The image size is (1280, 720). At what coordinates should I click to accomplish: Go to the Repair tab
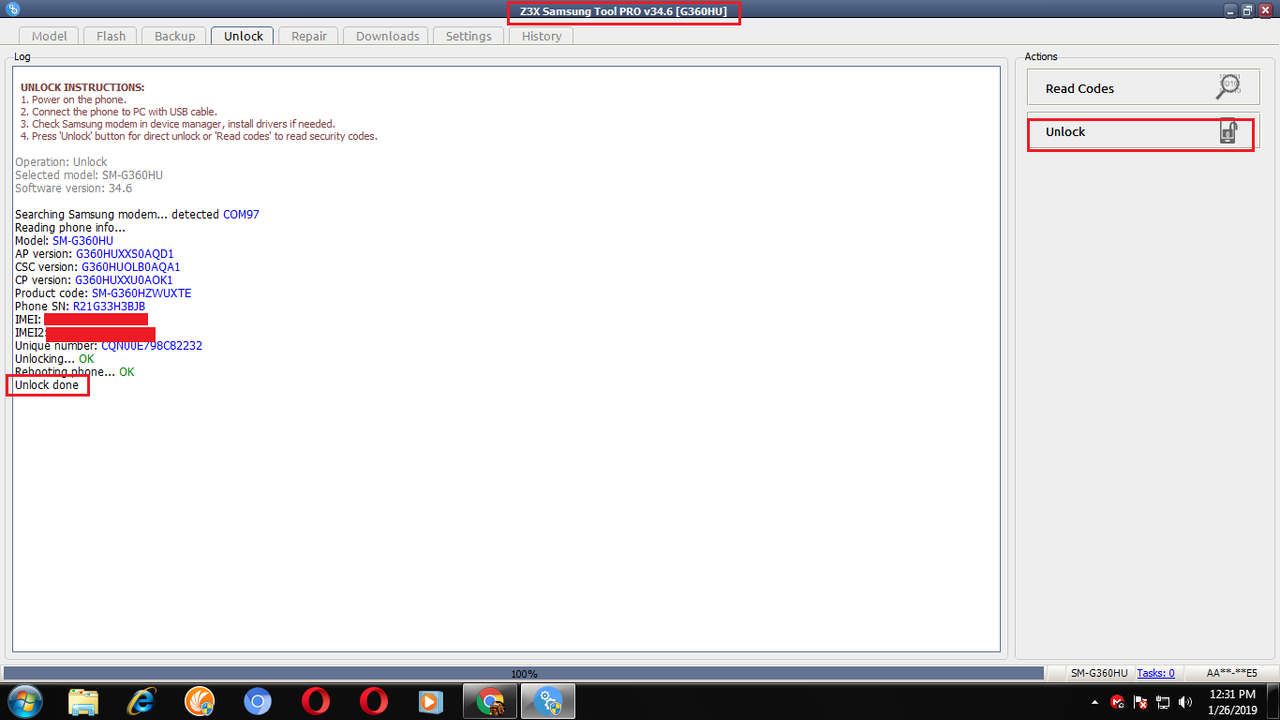tap(309, 36)
